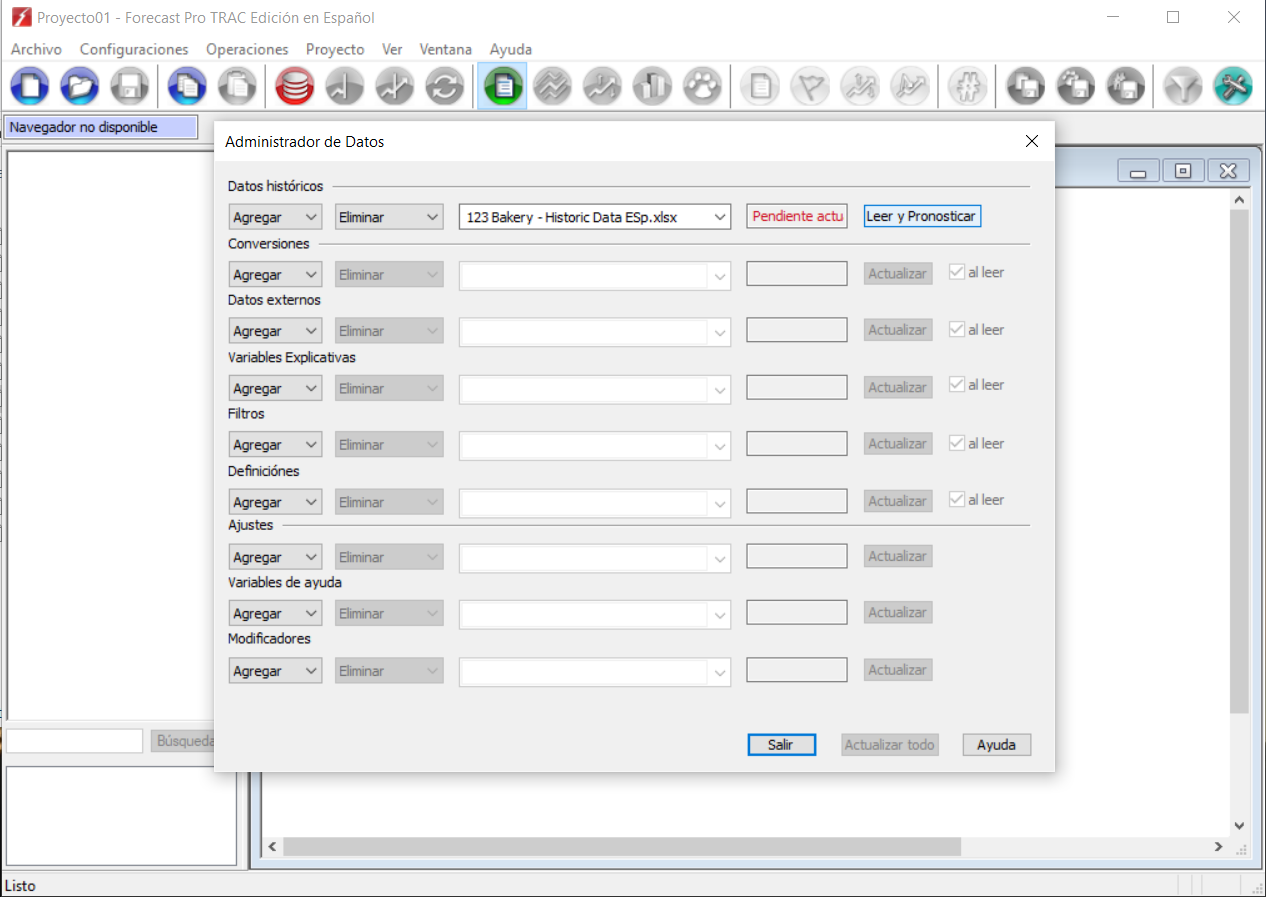Viewport: 1266px width, 897px height.
Task: Toggle 'al leer' checkbox for Filtros
Action: (x=957, y=443)
